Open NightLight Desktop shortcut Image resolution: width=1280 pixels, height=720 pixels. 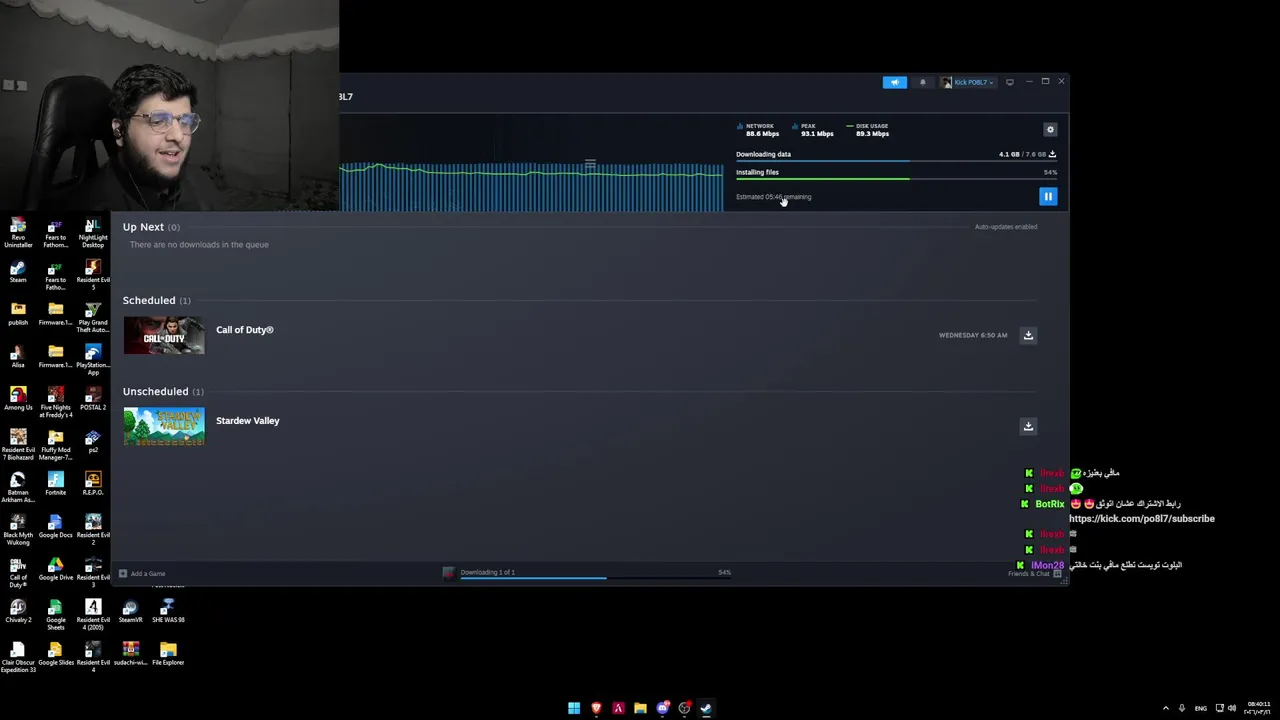[x=93, y=233]
